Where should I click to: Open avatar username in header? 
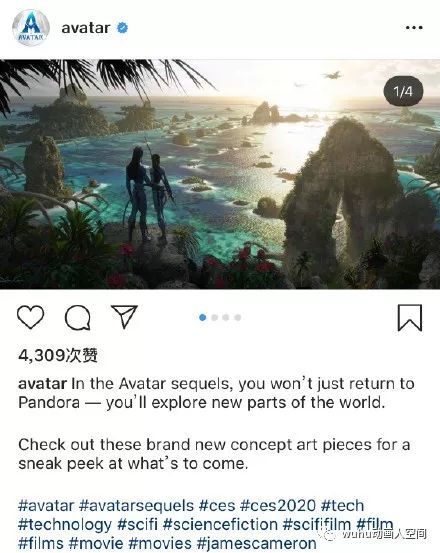coord(86,28)
